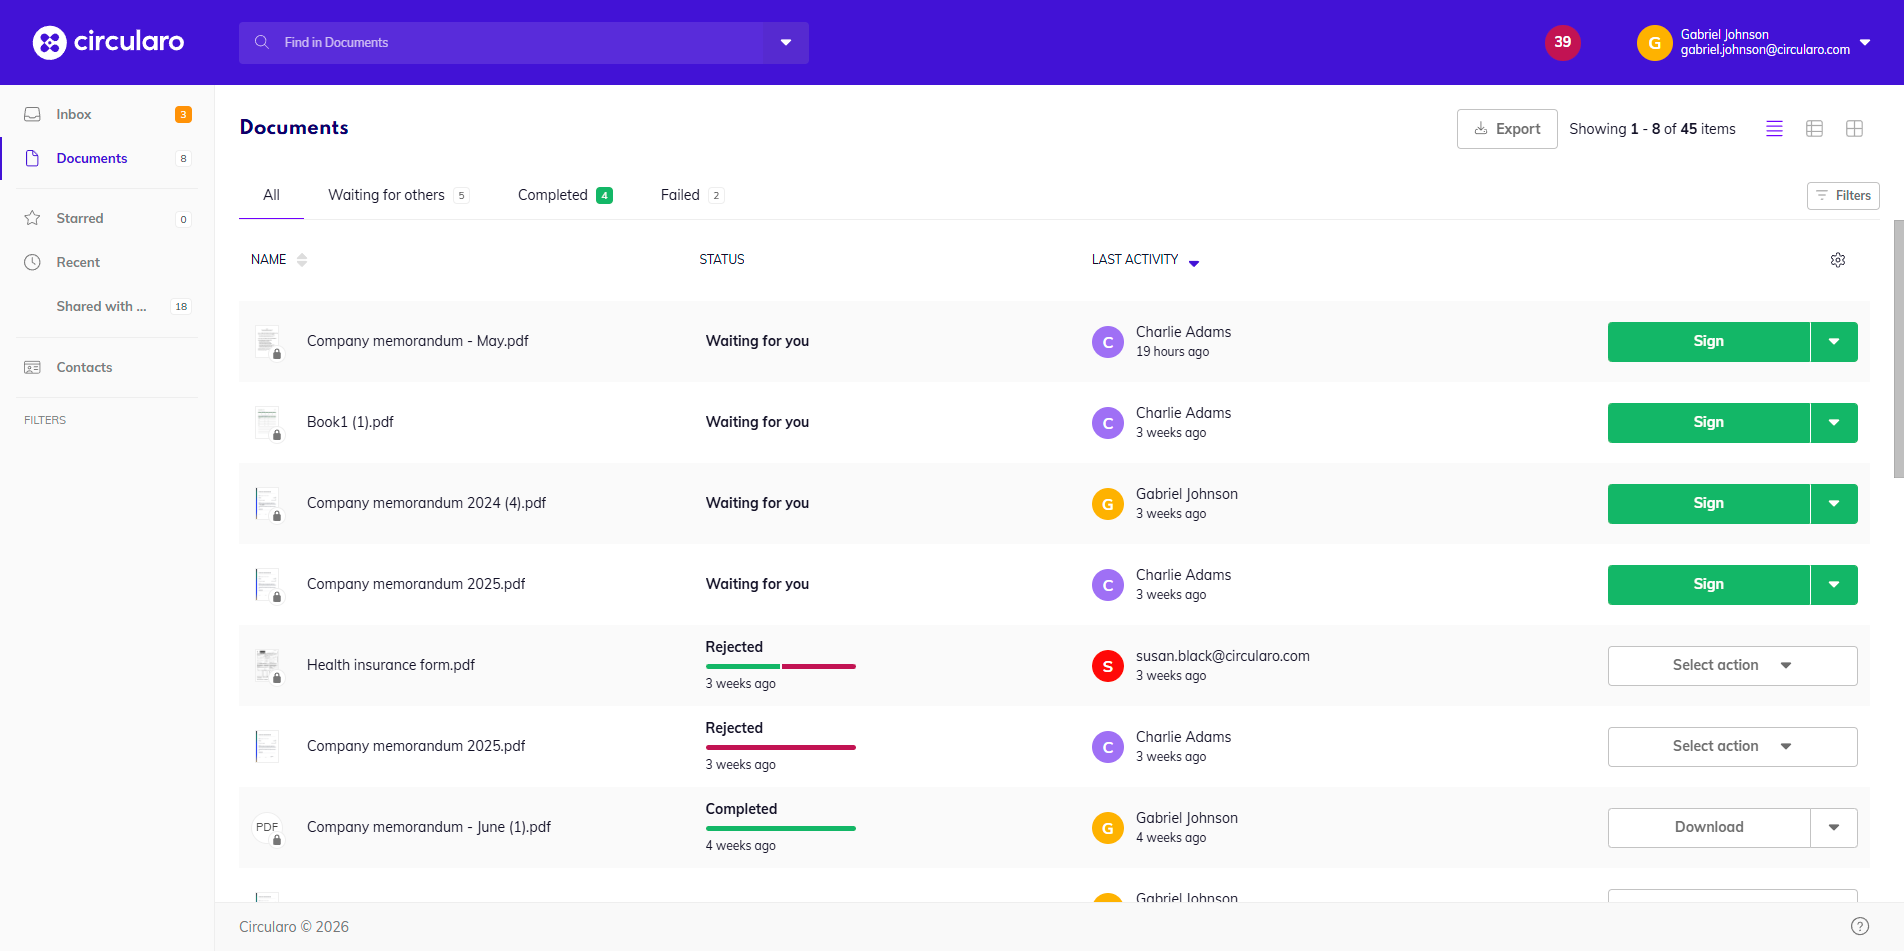Open the help question mark icon
This screenshot has height=951, width=1904.
[1859, 926]
